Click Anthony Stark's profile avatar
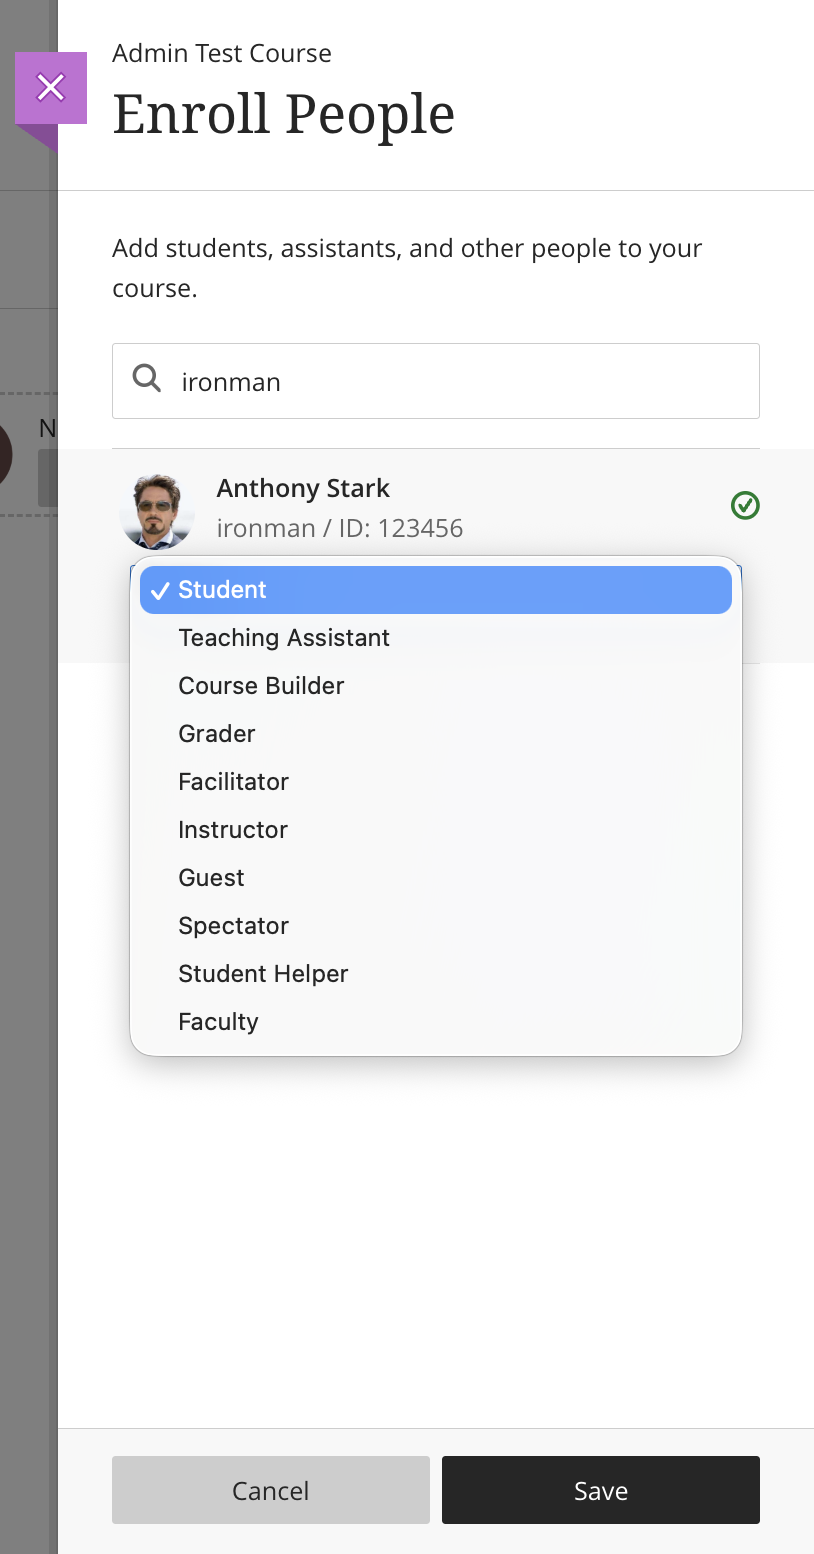The width and height of the screenshot is (814, 1554). pyautogui.click(x=157, y=511)
